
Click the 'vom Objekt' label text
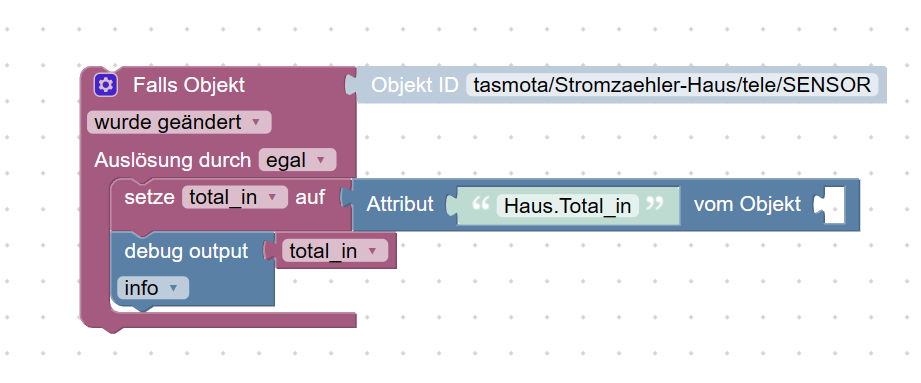click(747, 204)
